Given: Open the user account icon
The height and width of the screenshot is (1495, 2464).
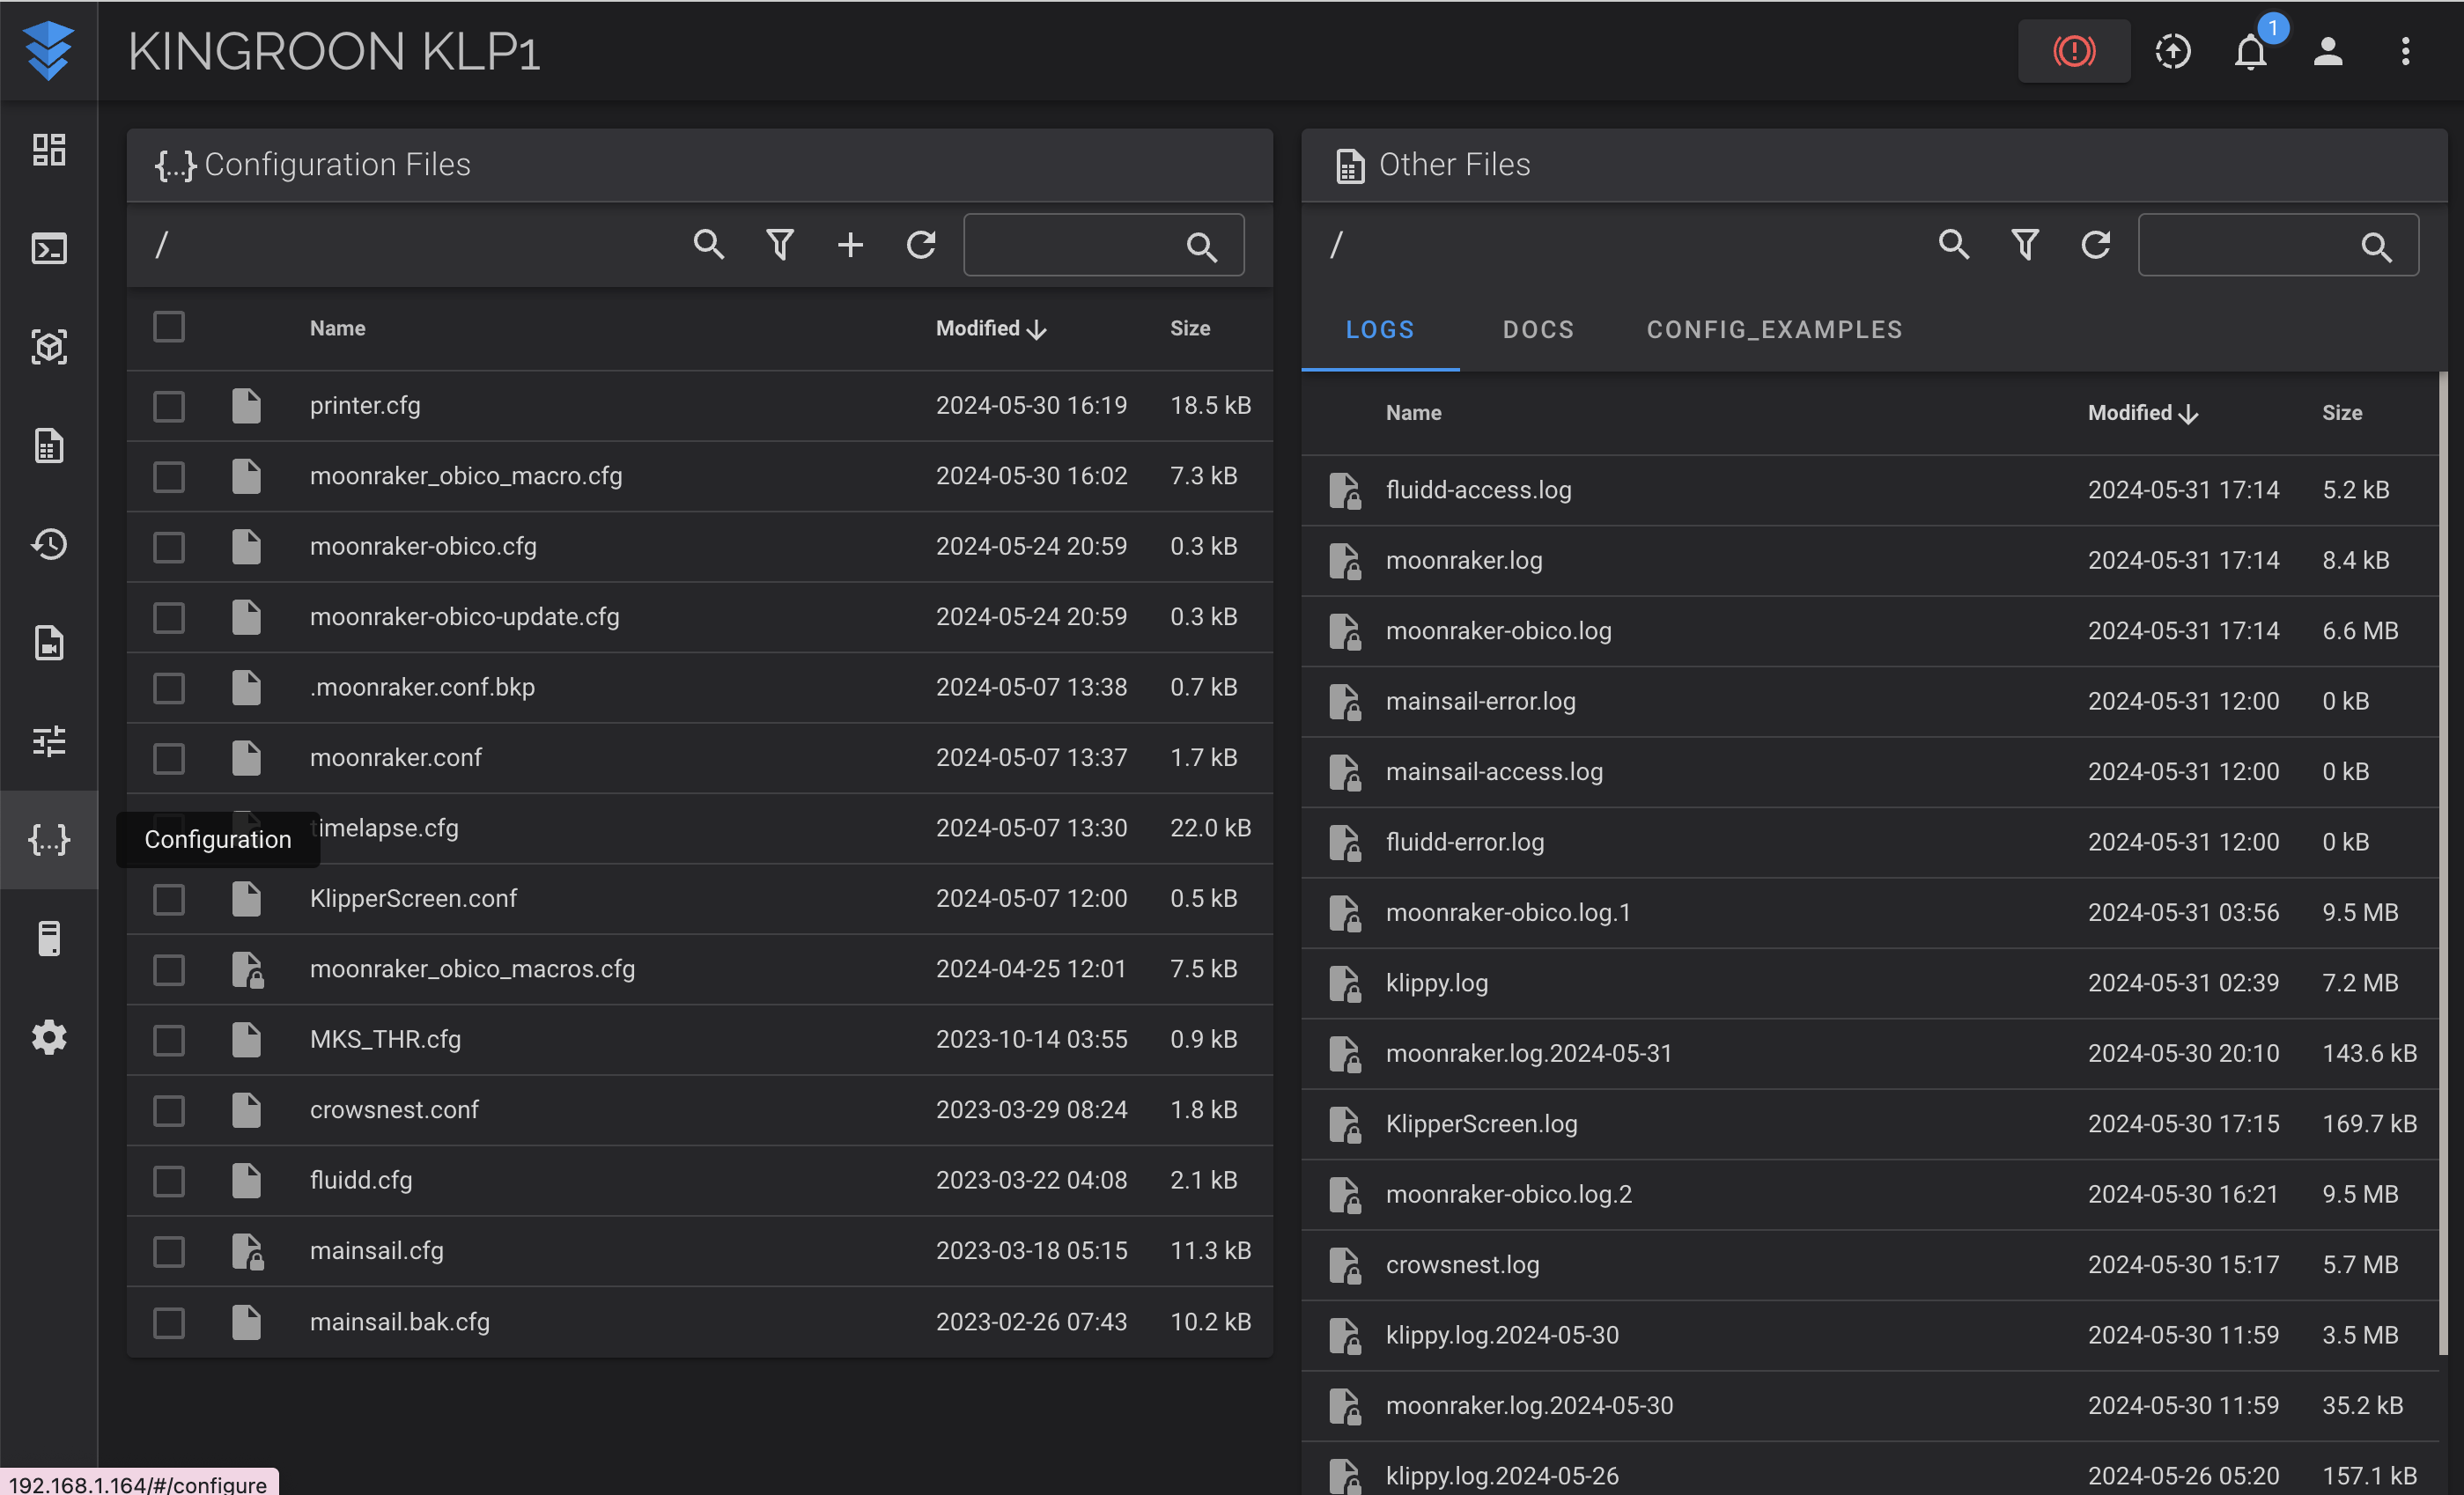Looking at the screenshot, I should click(x=2327, y=51).
